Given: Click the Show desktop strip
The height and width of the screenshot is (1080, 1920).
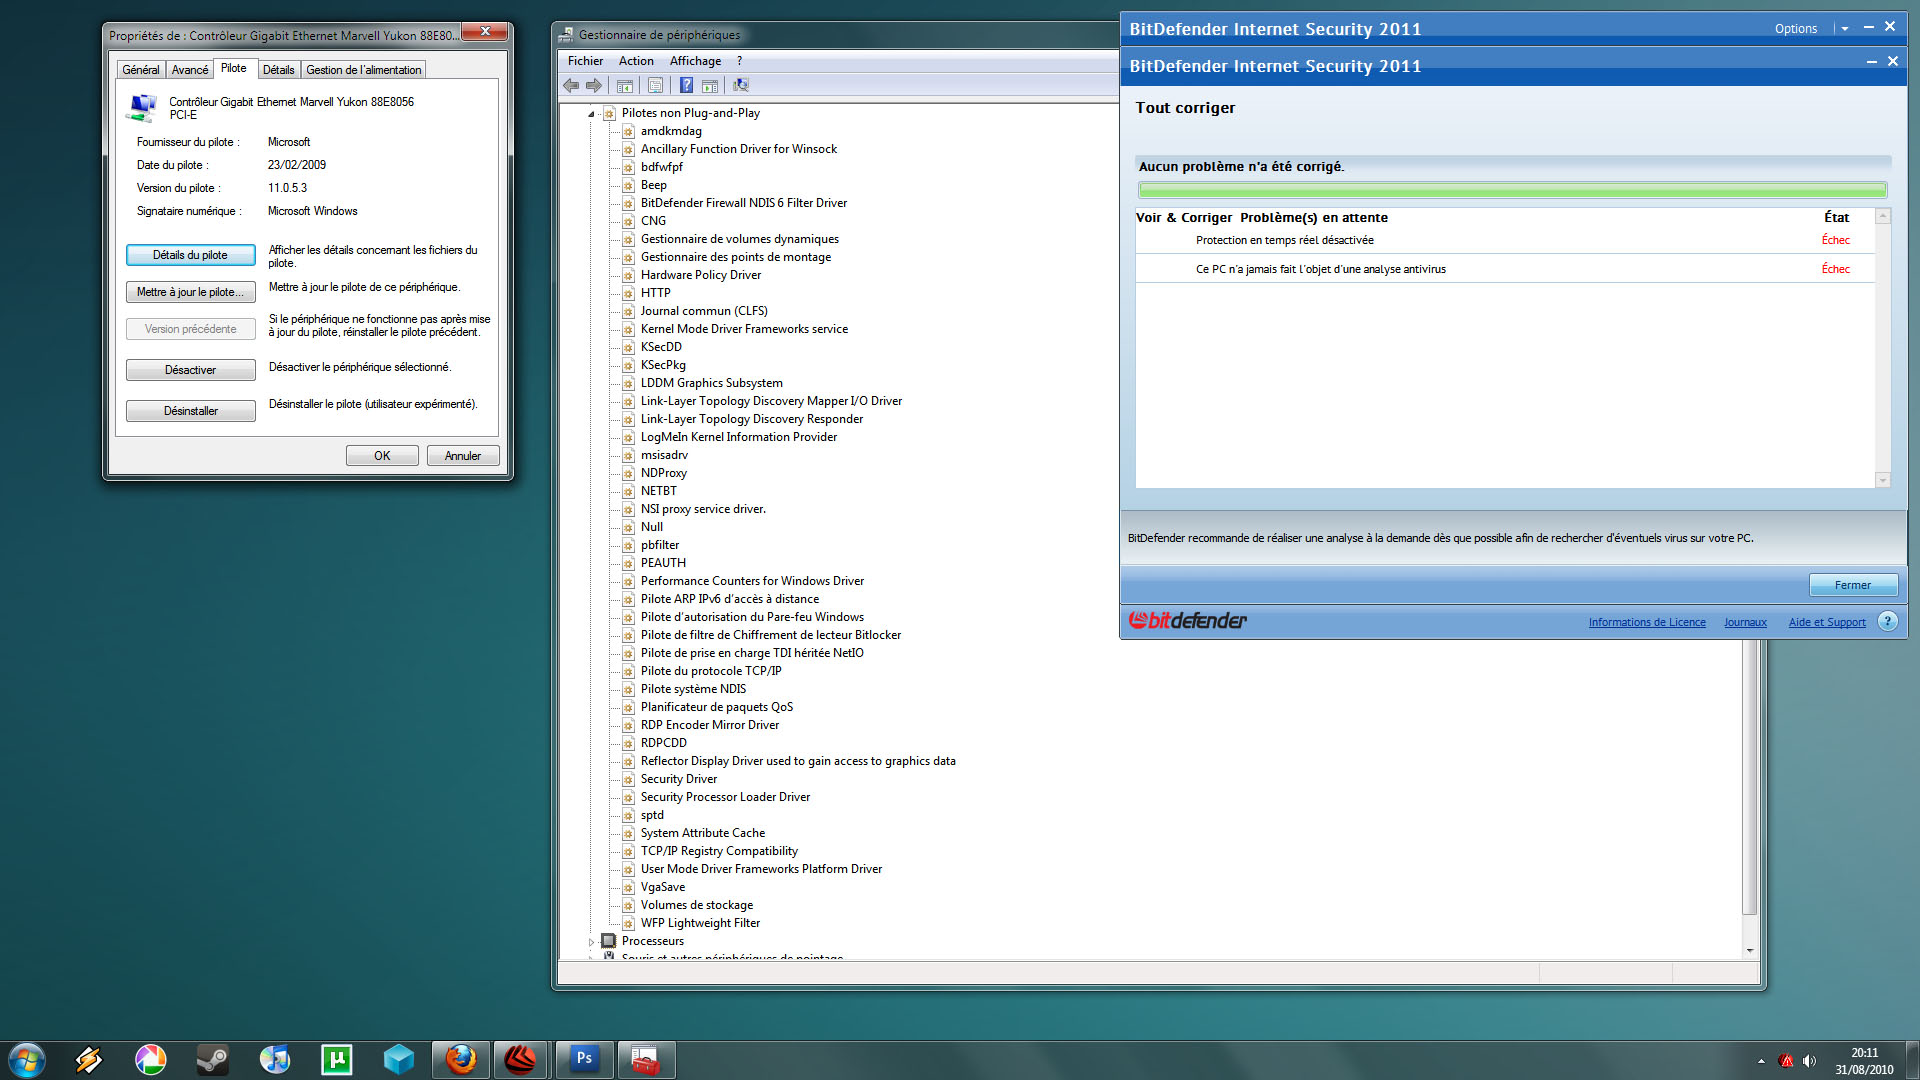Looking at the screenshot, I should click(1912, 1060).
